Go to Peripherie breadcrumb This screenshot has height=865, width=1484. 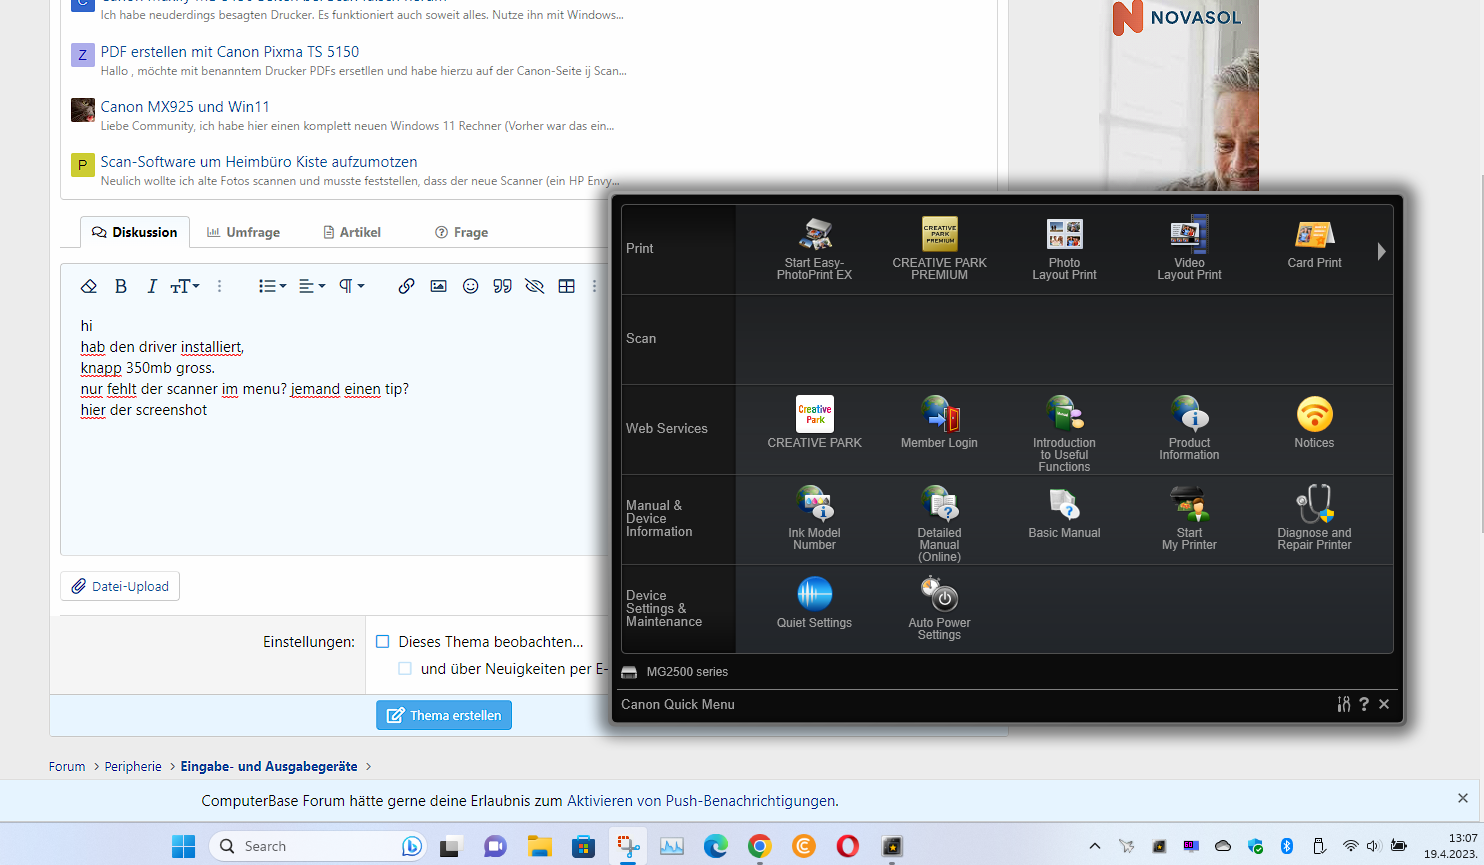(x=133, y=767)
